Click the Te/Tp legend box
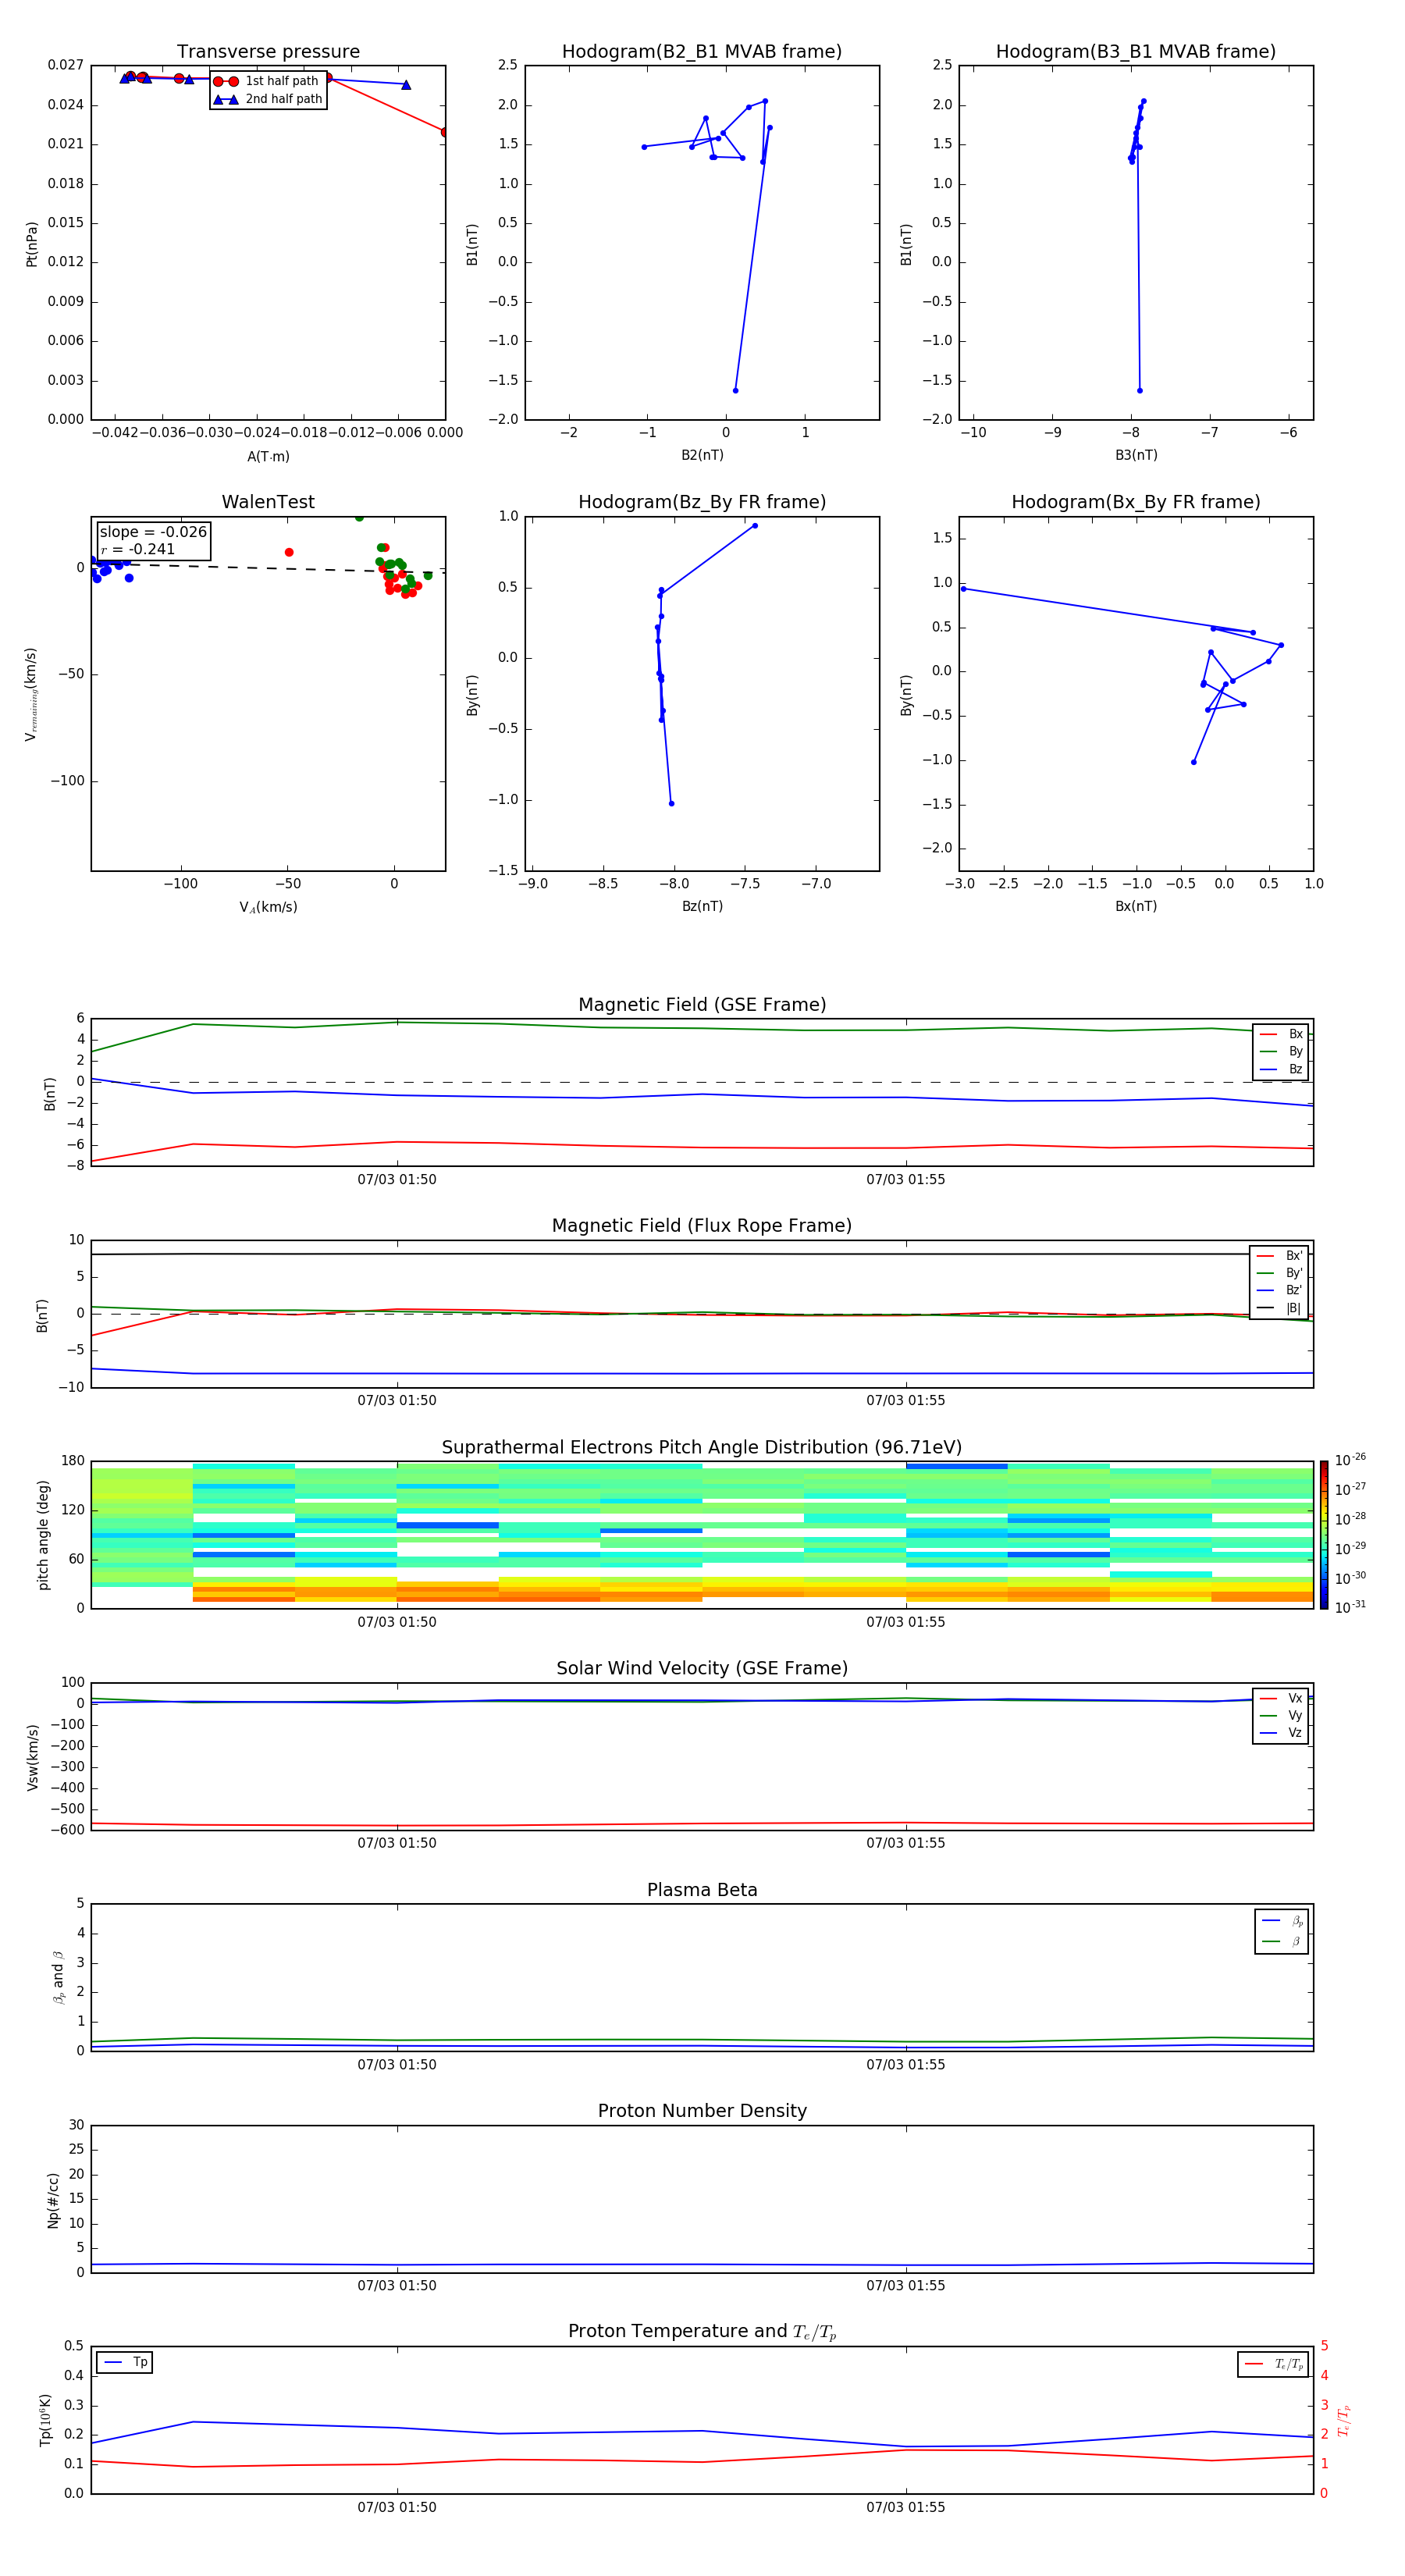Viewport: 1405px width, 2576px height. pos(1273,2364)
